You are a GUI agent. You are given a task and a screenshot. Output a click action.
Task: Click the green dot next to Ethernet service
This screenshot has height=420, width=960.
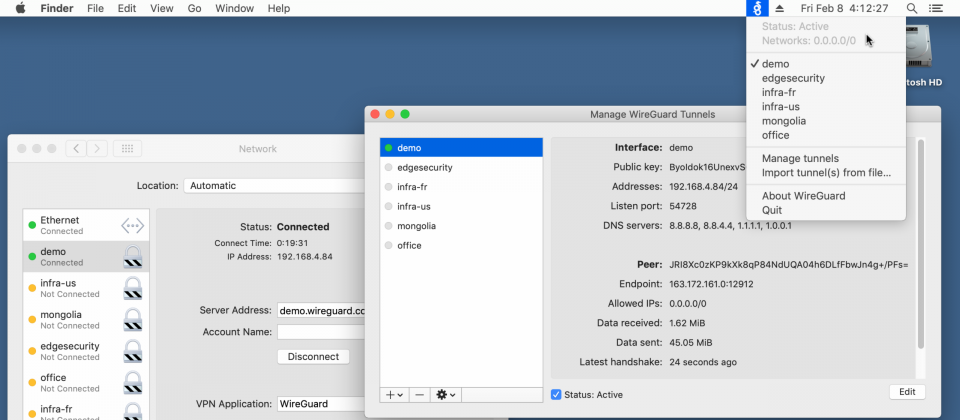pos(32,225)
